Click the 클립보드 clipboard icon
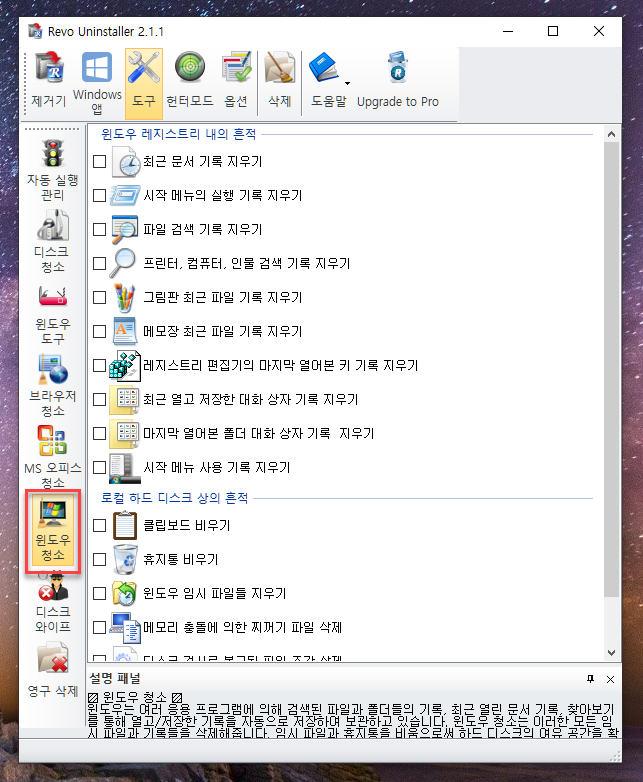Image resolution: width=643 pixels, height=782 pixels. click(x=125, y=525)
